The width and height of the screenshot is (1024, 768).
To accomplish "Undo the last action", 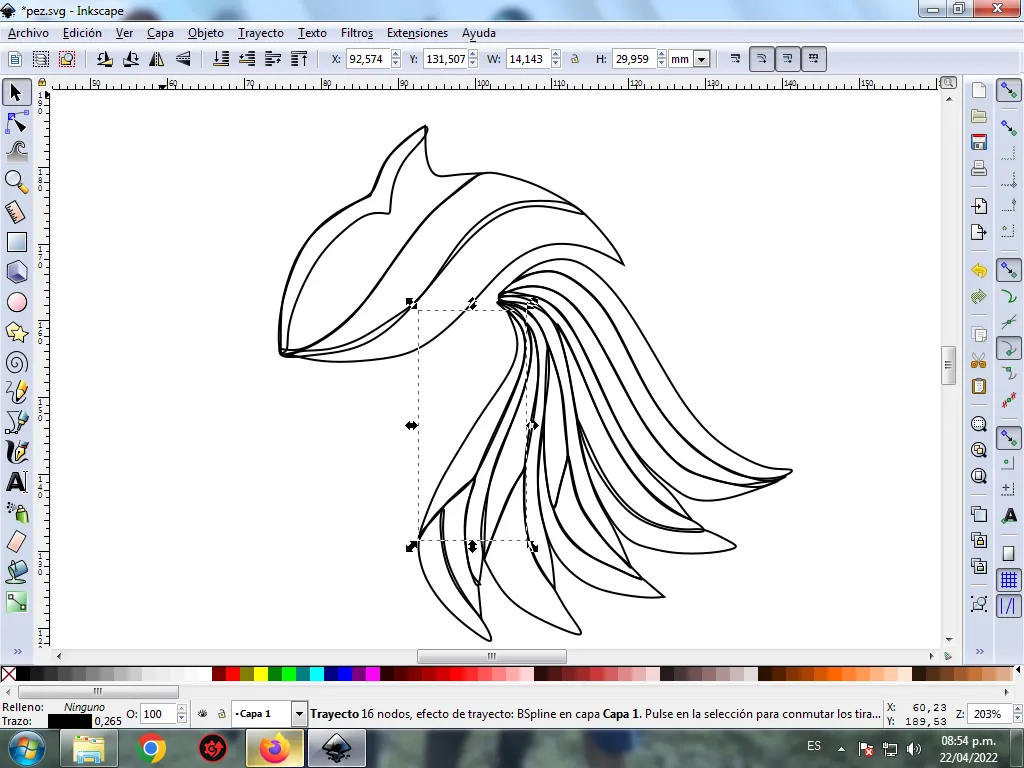I will tap(978, 270).
